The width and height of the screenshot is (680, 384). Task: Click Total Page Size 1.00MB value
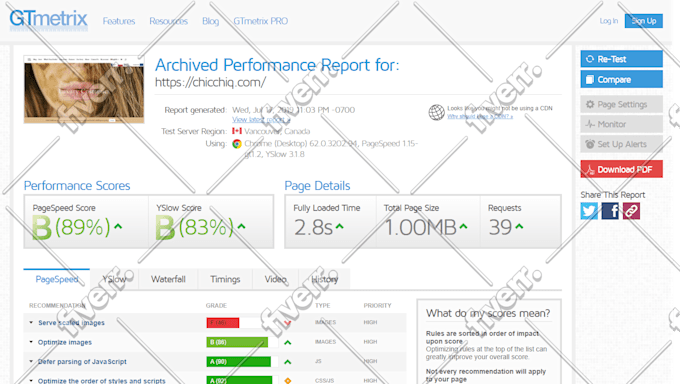pyautogui.click(x=421, y=227)
